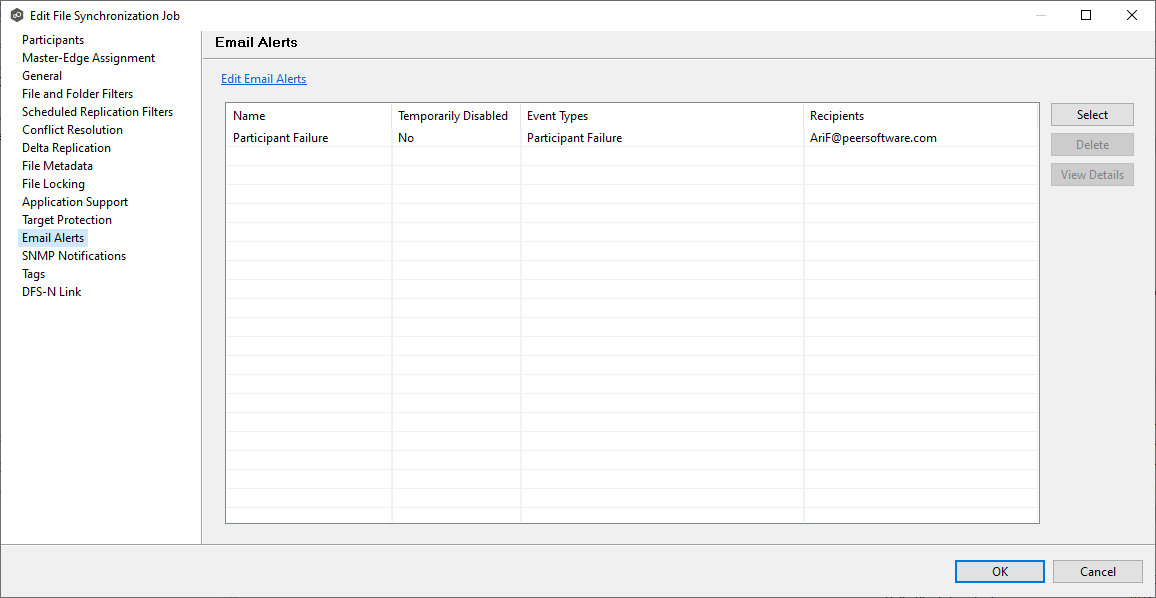Click the Edit Email Alerts link
Viewport: 1156px width, 598px height.
coord(263,79)
